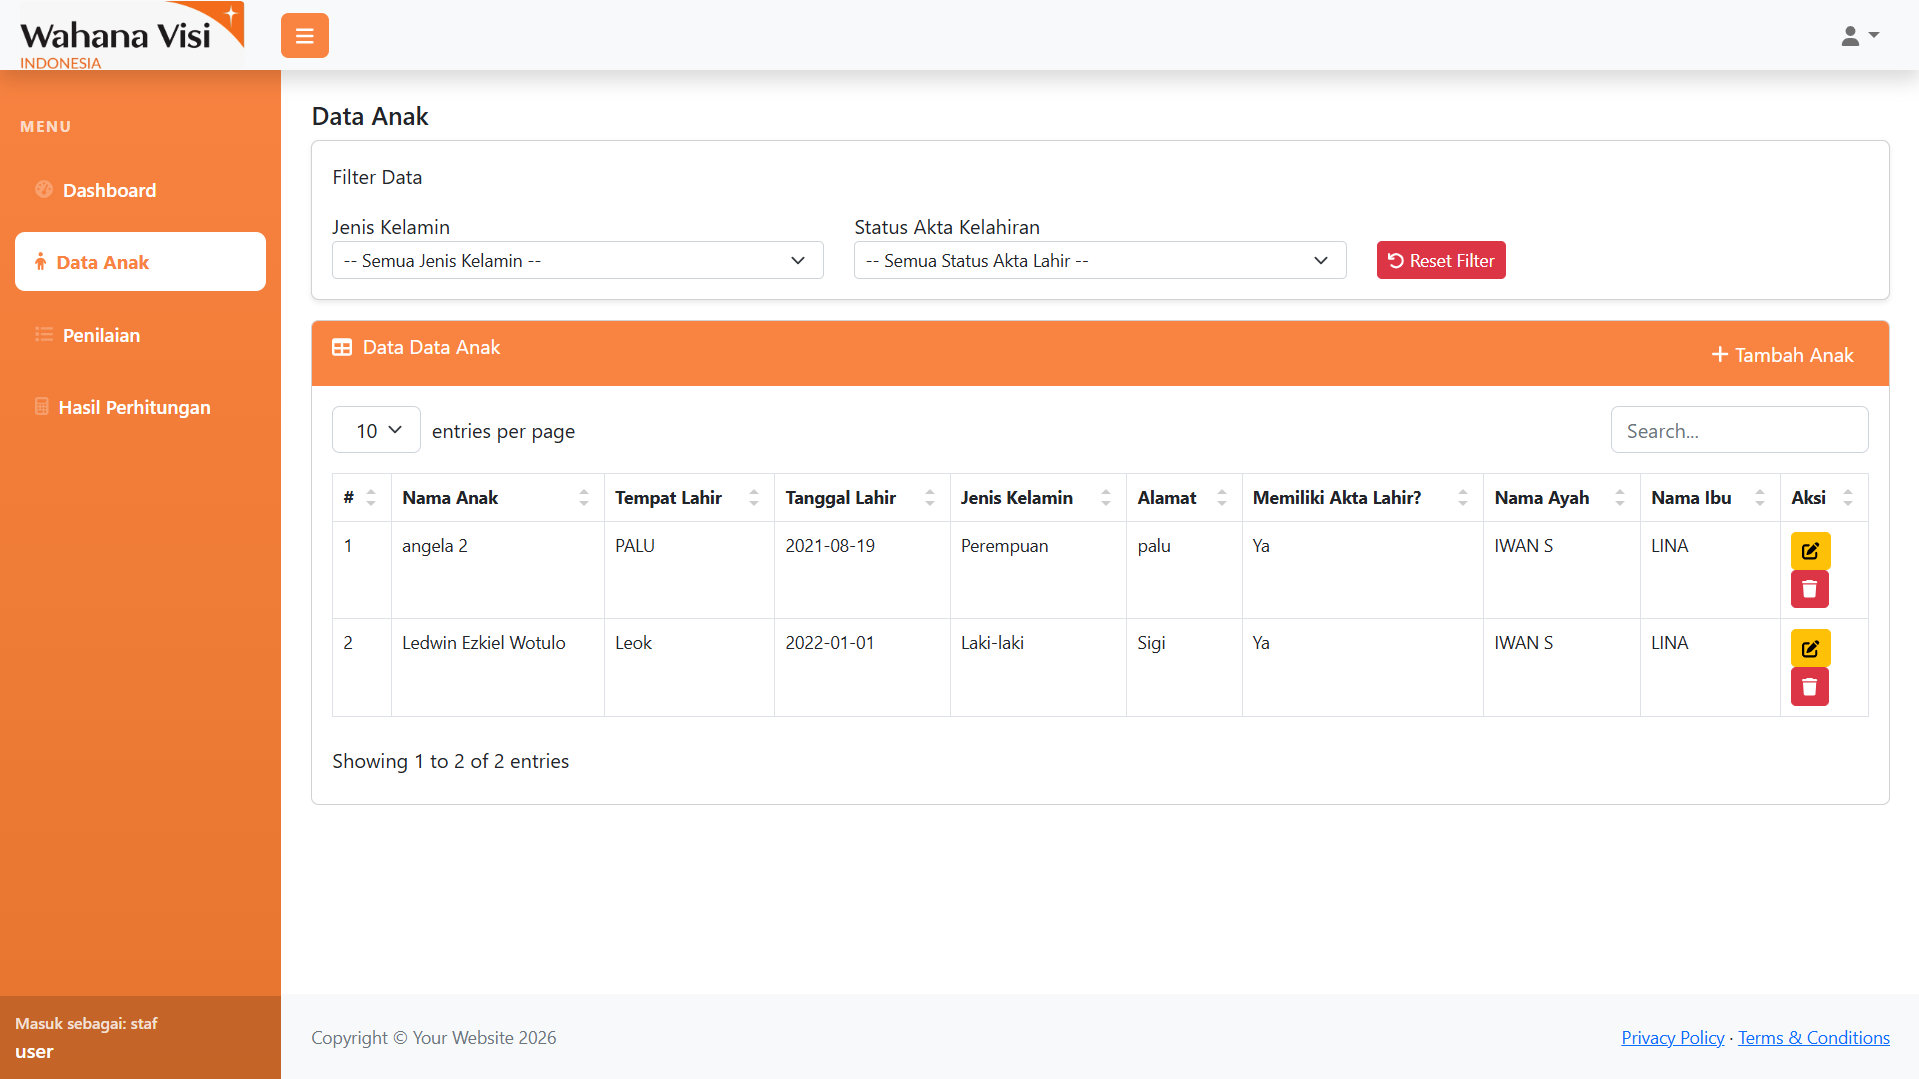Viewport: 1919px width, 1079px height.
Task: Open Penilaian in the sidebar menu
Action: pyautogui.click(x=101, y=335)
